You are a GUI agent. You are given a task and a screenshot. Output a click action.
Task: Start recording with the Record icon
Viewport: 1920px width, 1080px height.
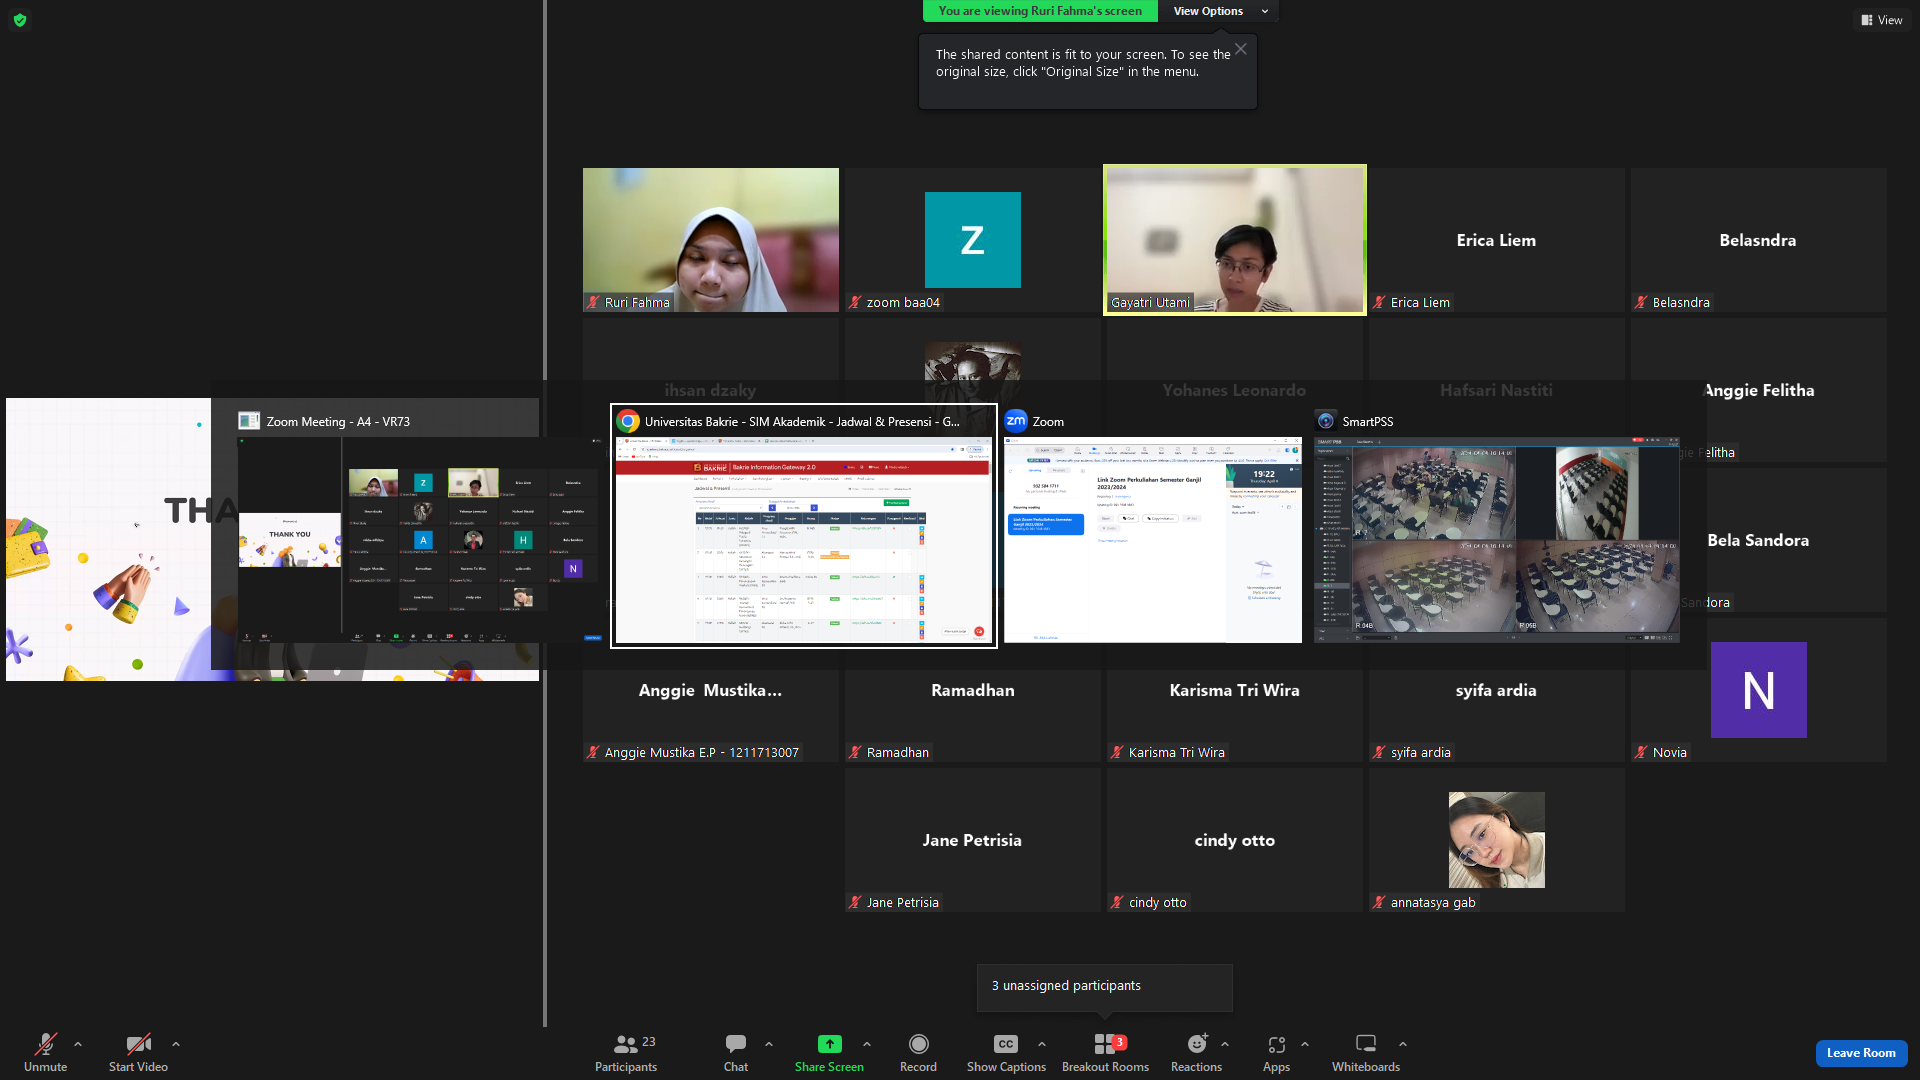pyautogui.click(x=918, y=1044)
